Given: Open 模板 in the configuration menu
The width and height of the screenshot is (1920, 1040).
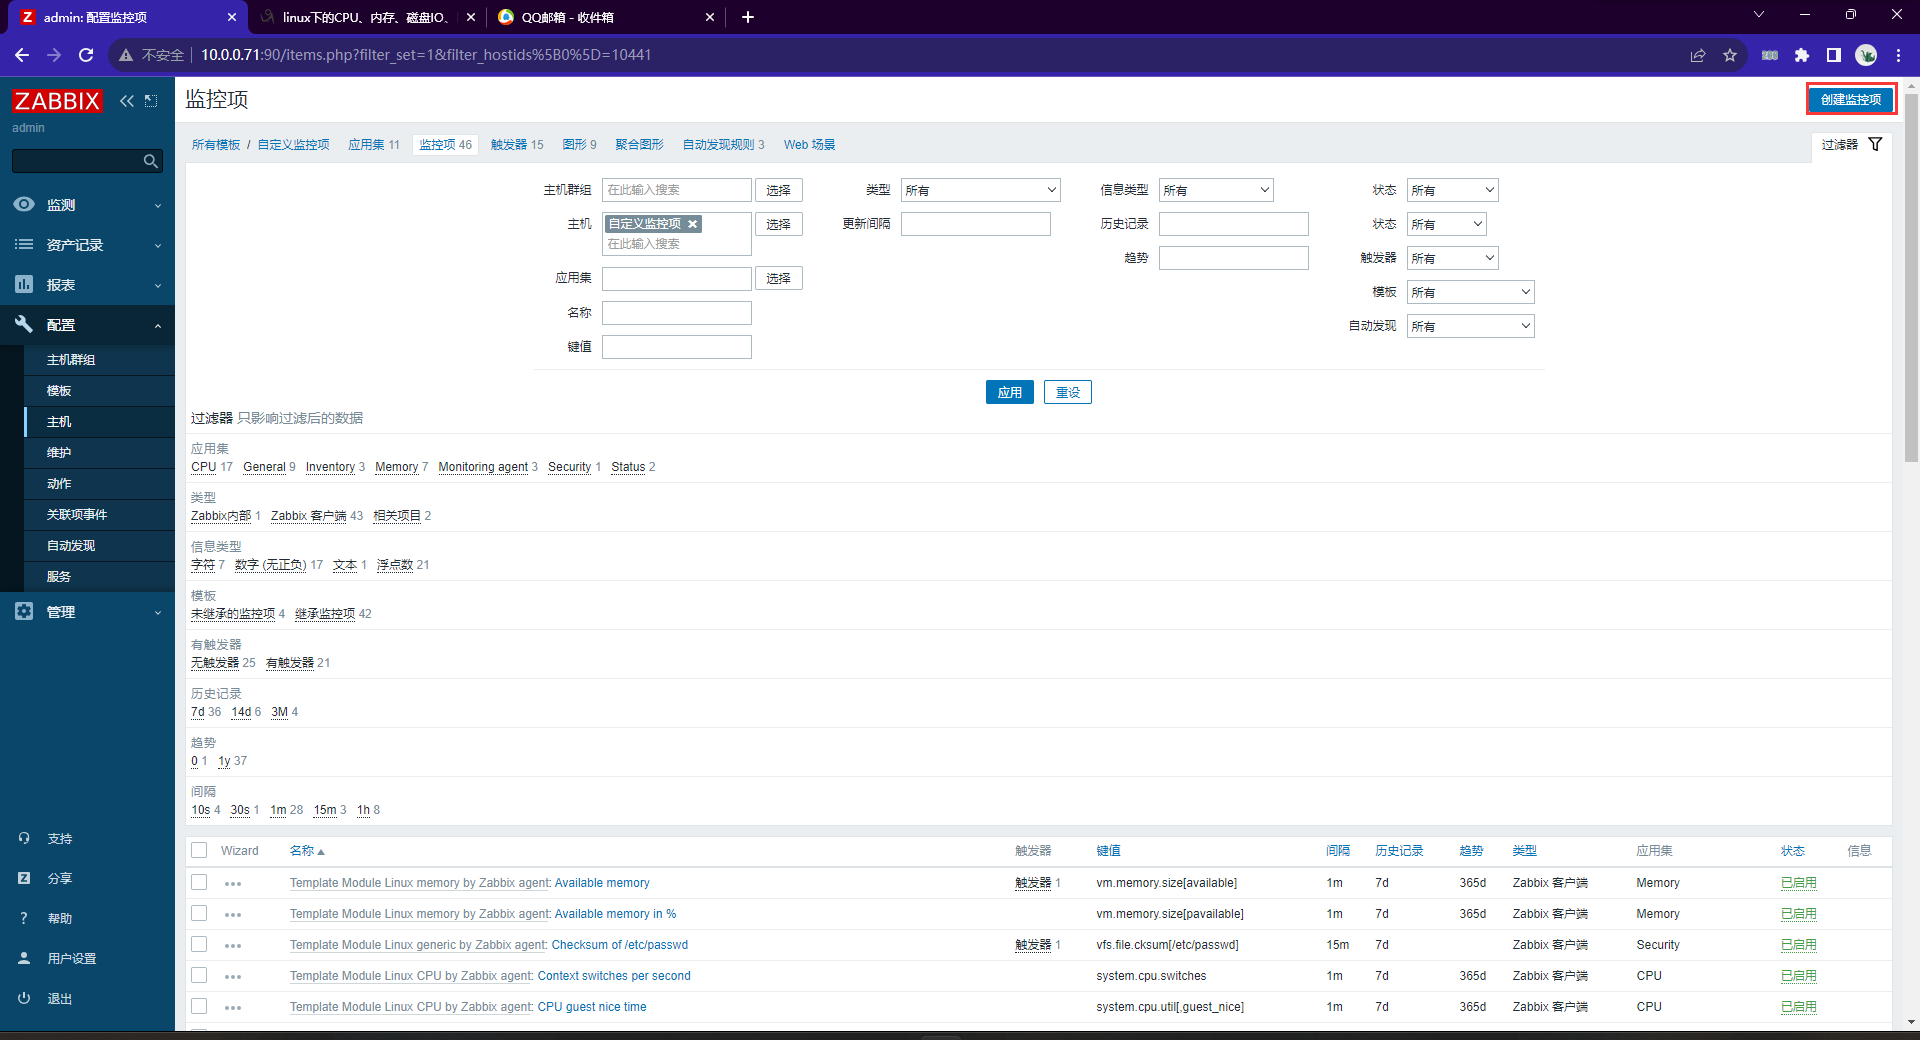Looking at the screenshot, I should click(x=59, y=391).
